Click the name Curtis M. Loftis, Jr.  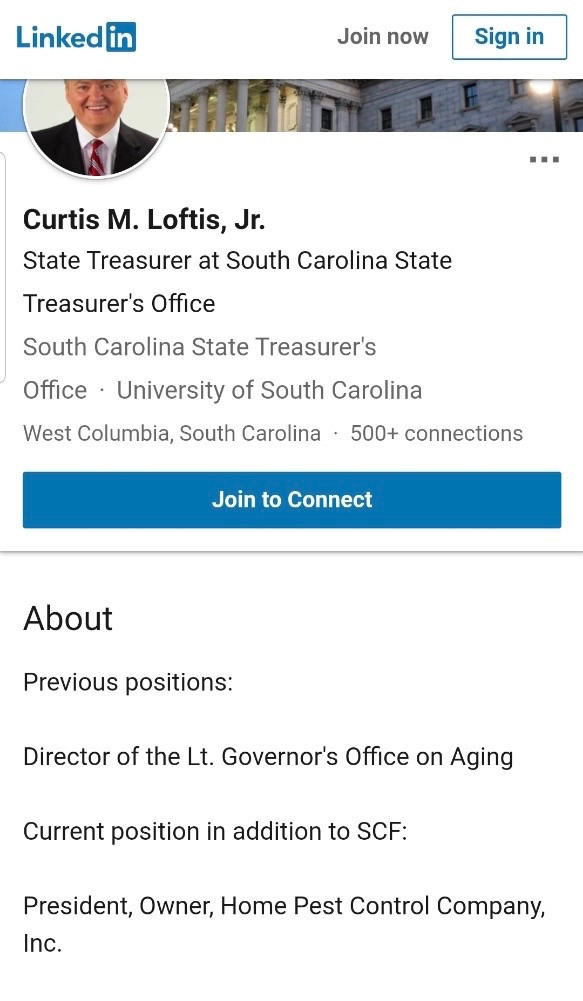coord(144,220)
